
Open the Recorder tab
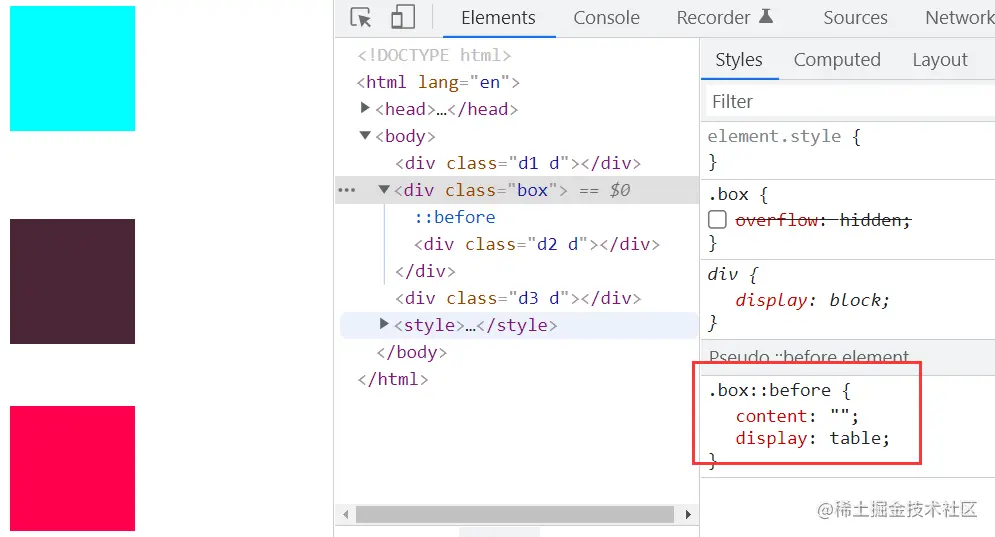tap(713, 18)
